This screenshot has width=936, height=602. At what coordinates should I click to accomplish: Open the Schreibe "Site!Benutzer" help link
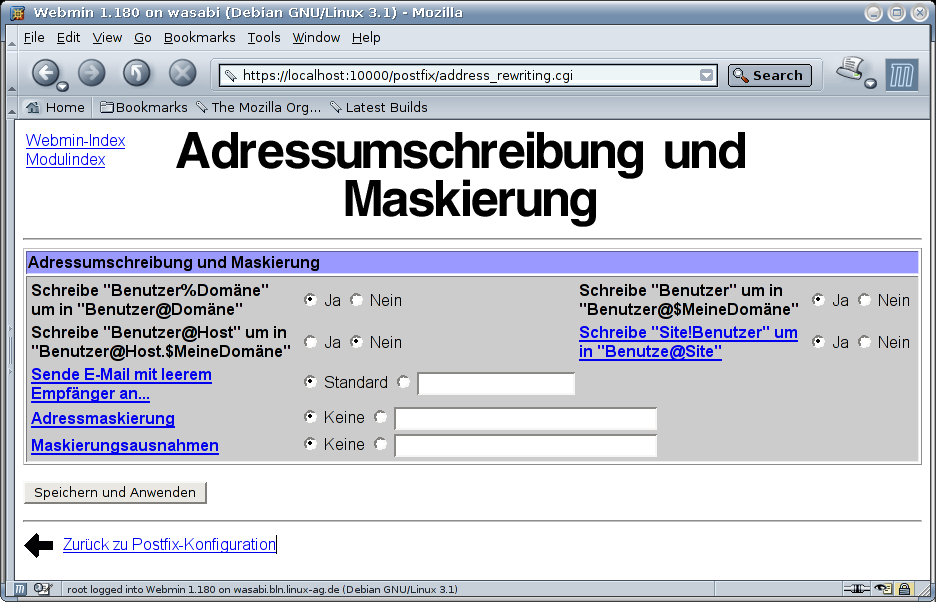[688, 342]
